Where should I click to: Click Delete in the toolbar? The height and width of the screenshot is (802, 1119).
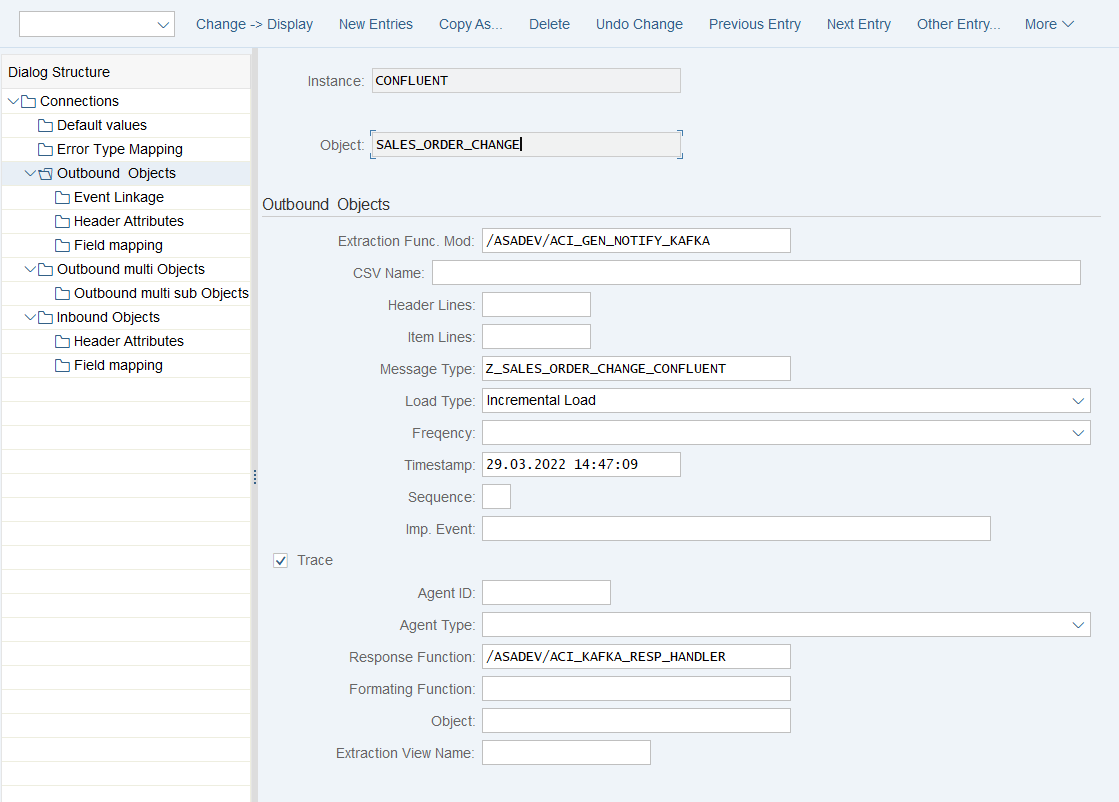pyautogui.click(x=550, y=24)
